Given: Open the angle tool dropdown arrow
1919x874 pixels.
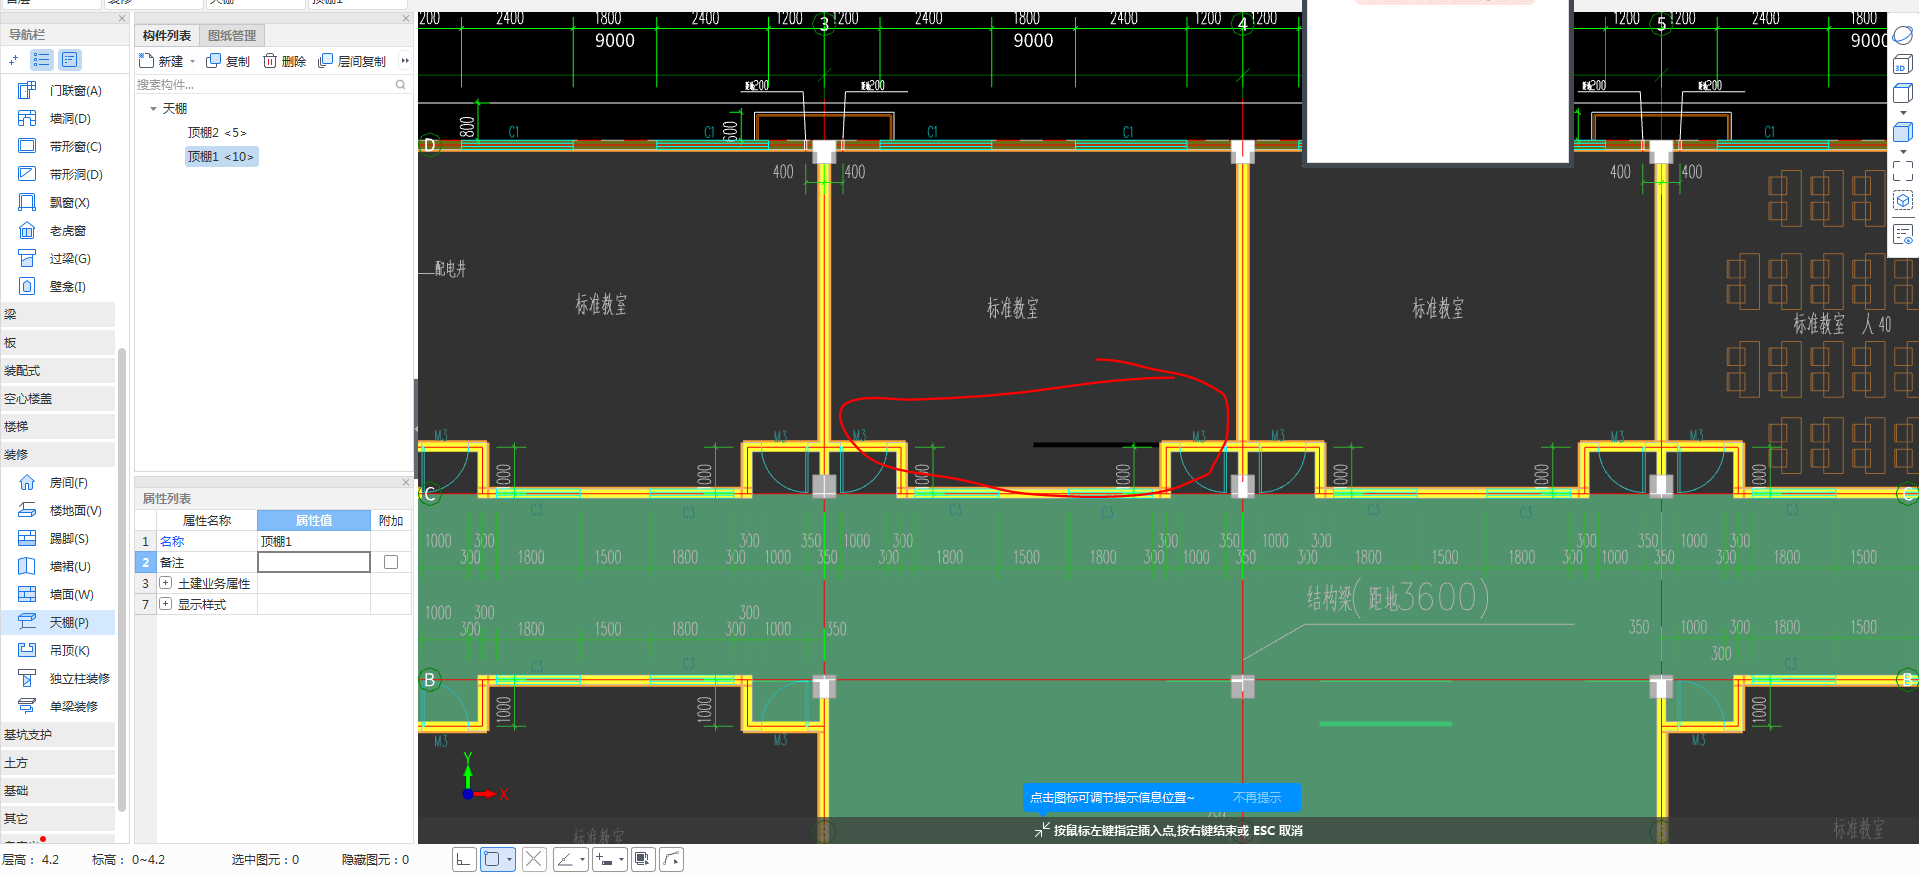Looking at the screenshot, I should [582, 859].
